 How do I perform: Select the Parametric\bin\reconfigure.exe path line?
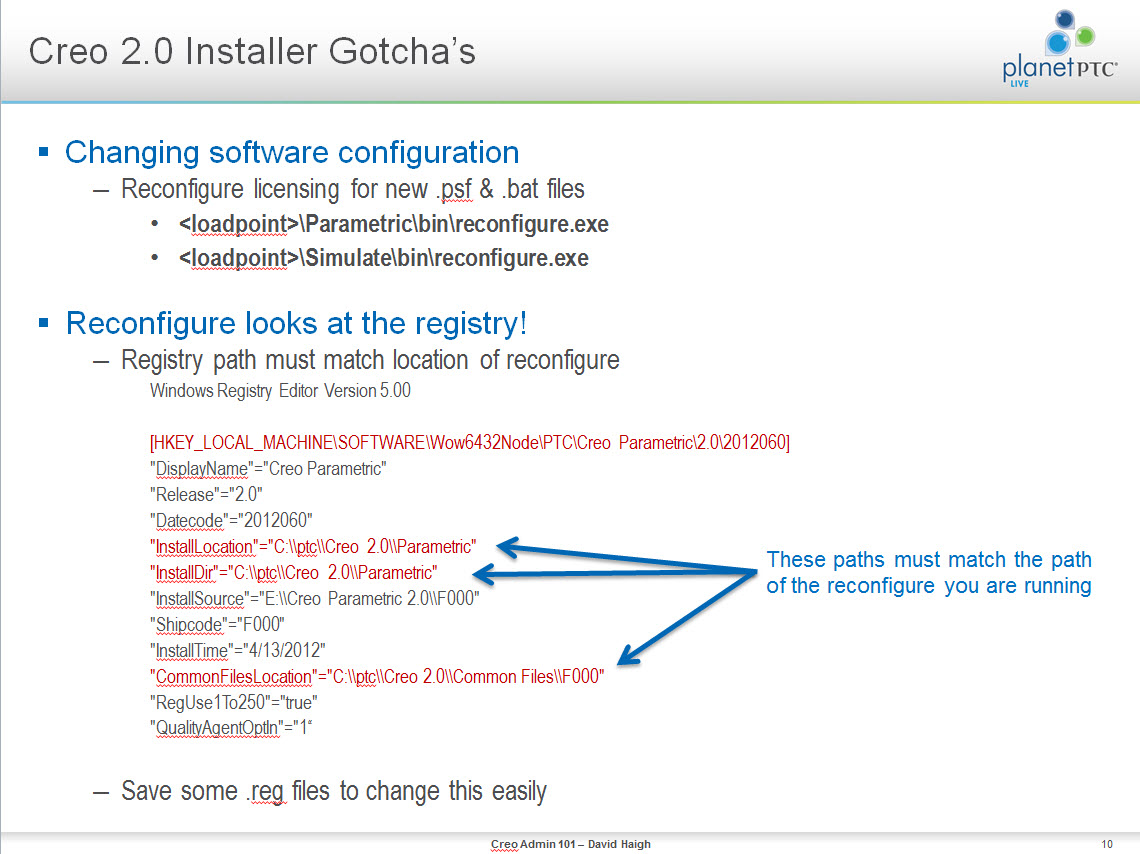(393, 224)
